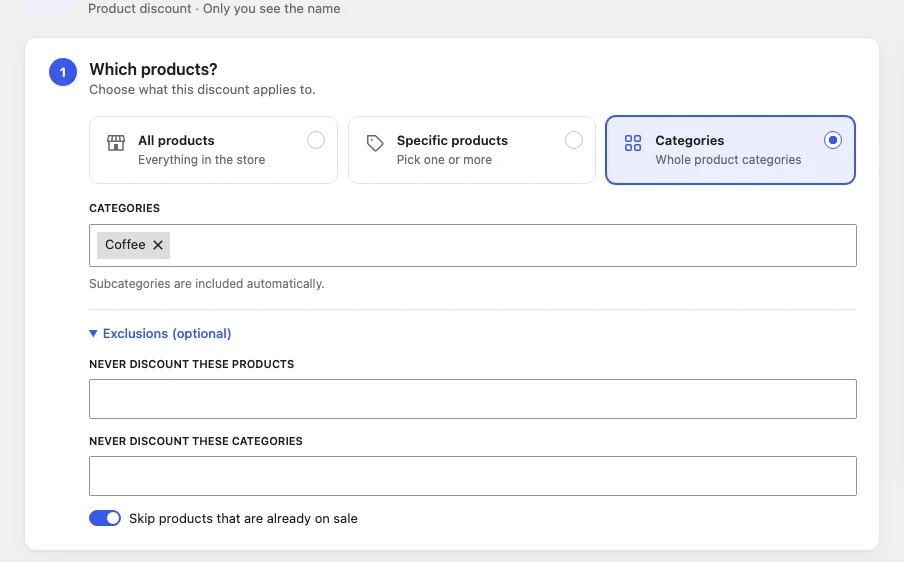This screenshot has height=562, width=904.
Task: Collapse the Exclusions (optional) section
Action: click(x=160, y=334)
